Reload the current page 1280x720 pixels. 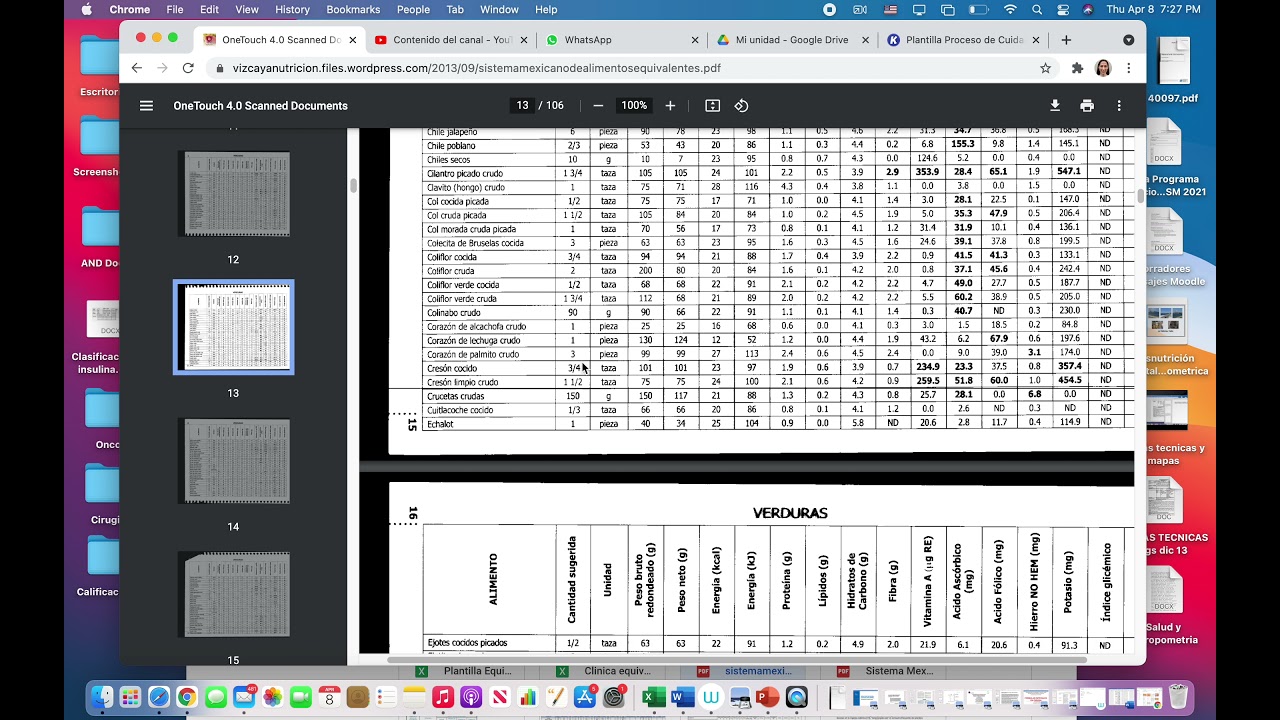click(x=188, y=68)
